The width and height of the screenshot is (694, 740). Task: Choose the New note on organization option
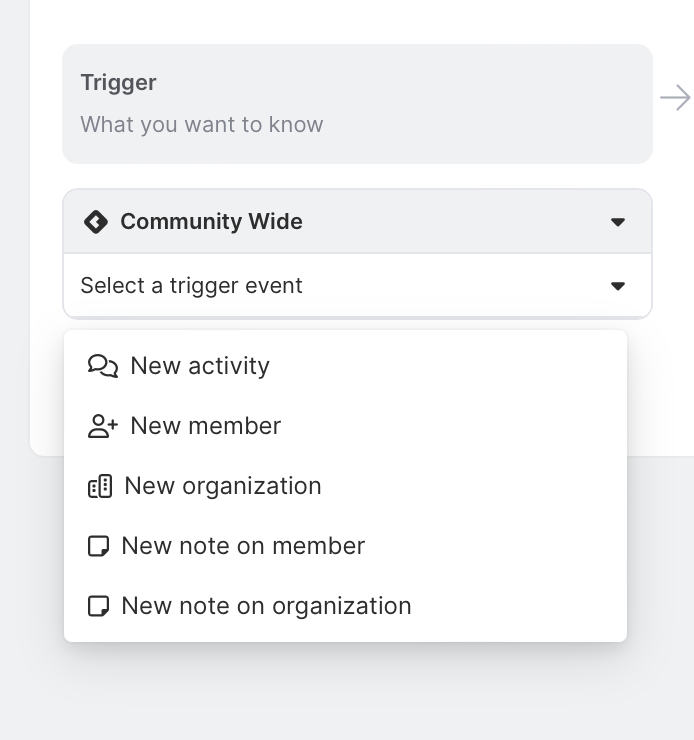[266, 606]
